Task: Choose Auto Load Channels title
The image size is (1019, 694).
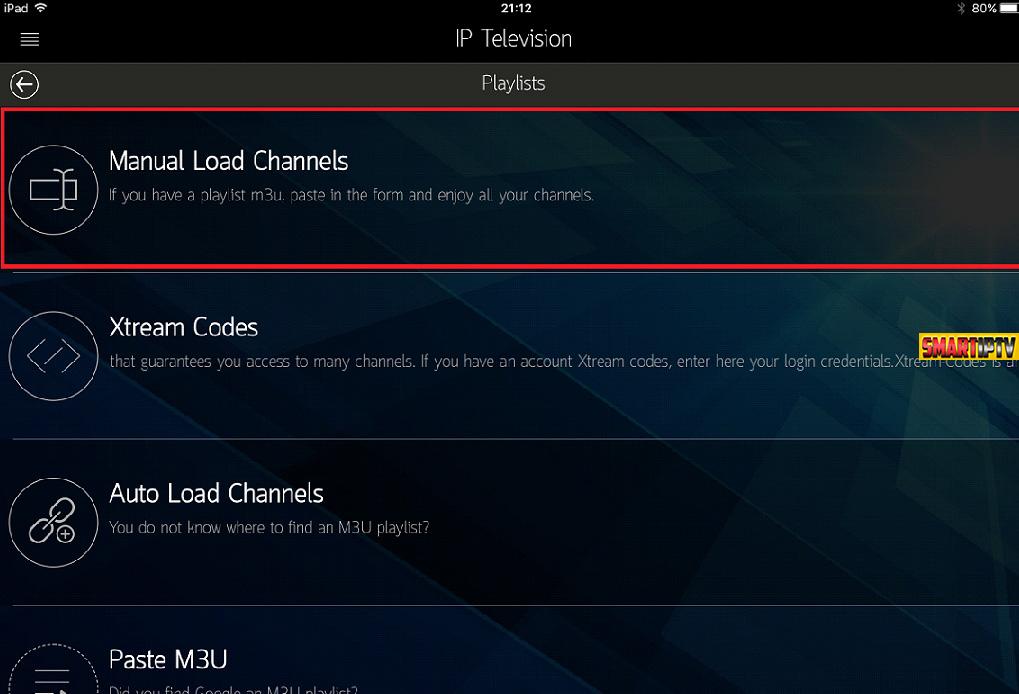Action: coord(216,493)
